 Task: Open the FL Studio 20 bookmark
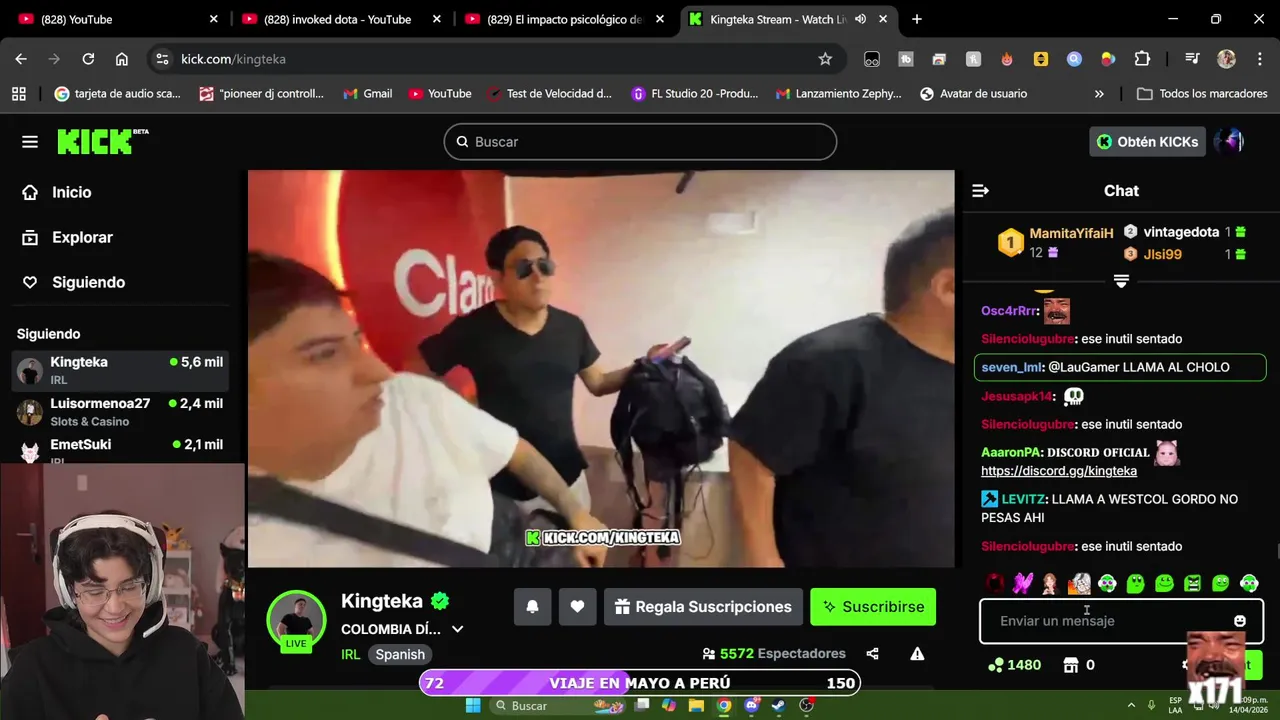click(x=695, y=94)
